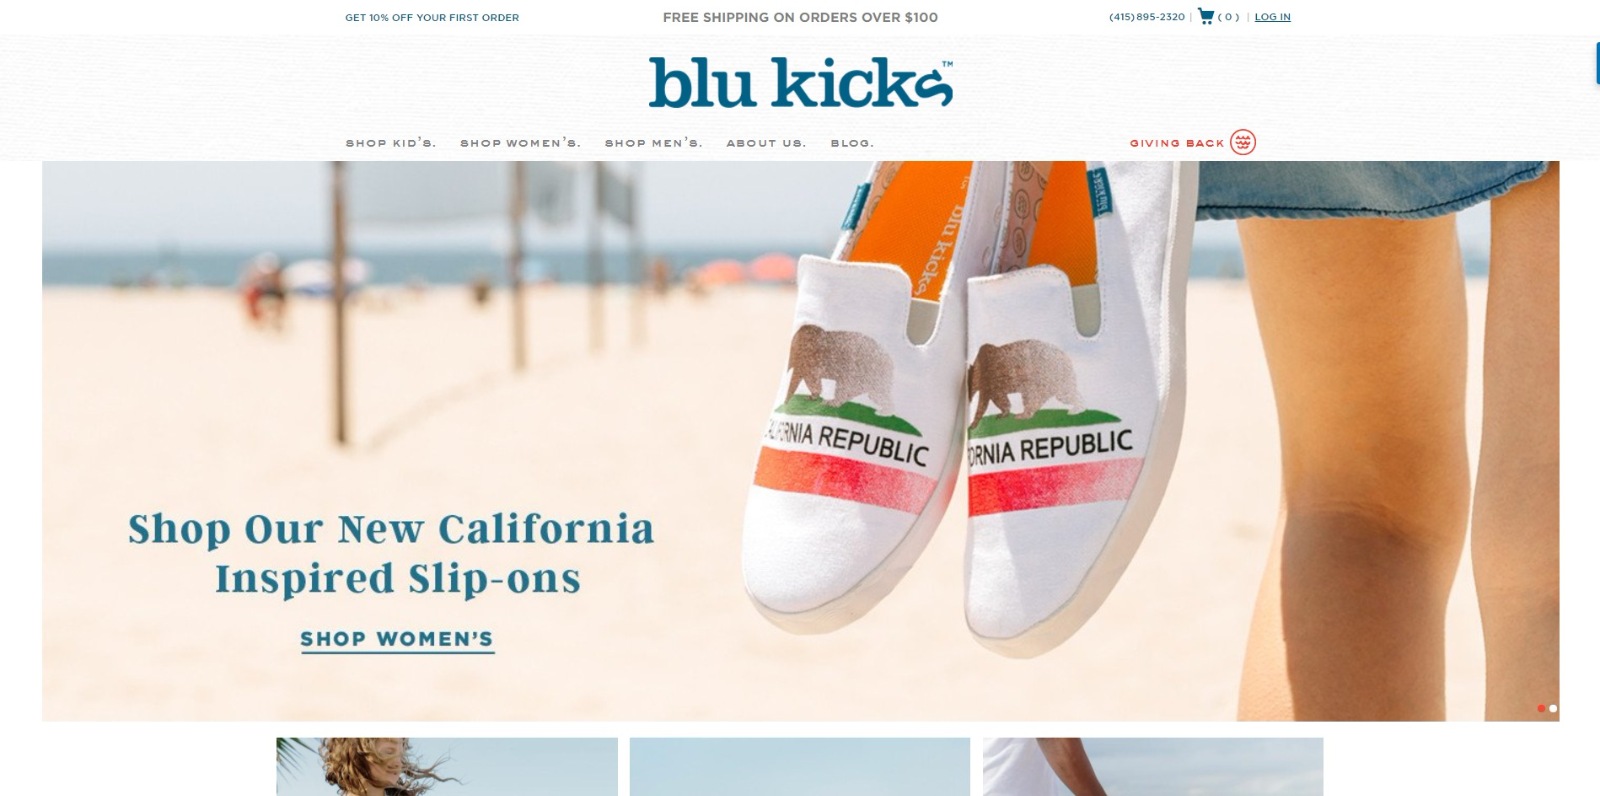Click the Shop Women's hero button
Viewport: 1600px width, 796px height.
[397, 639]
